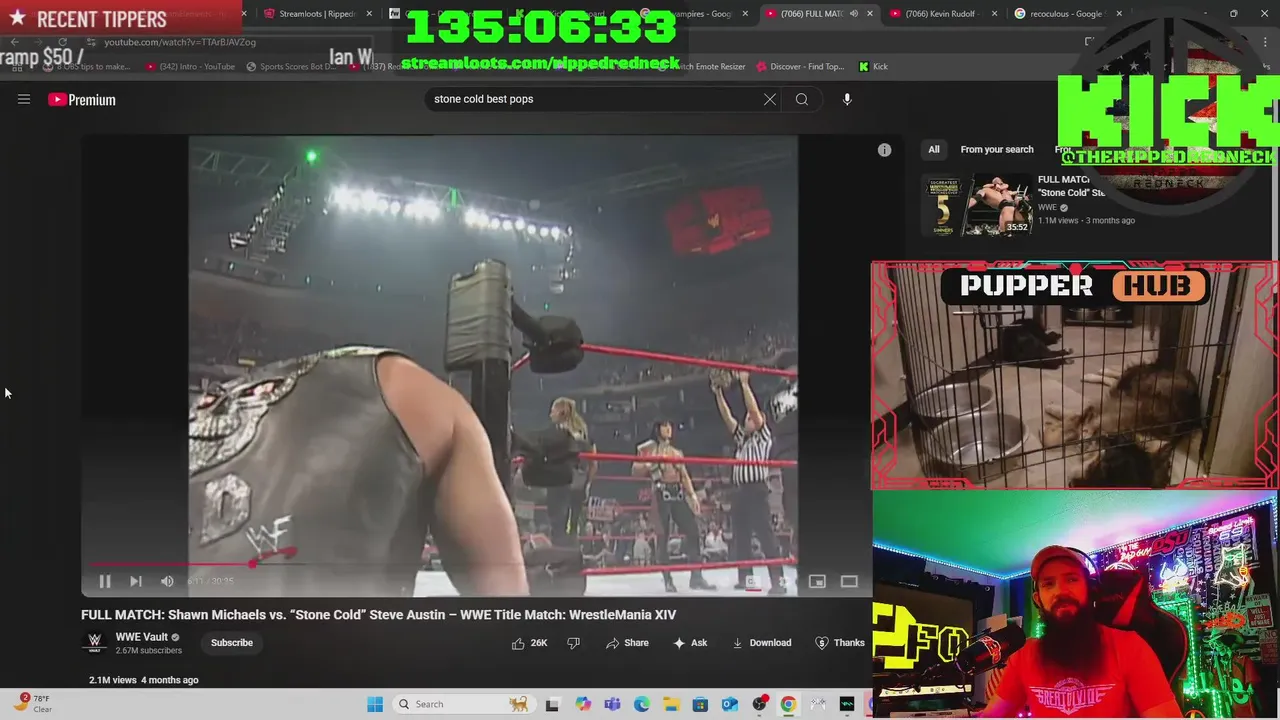Screen dimensions: 1280x720
Task: Open Outlook from the taskbar
Action: click(730, 704)
